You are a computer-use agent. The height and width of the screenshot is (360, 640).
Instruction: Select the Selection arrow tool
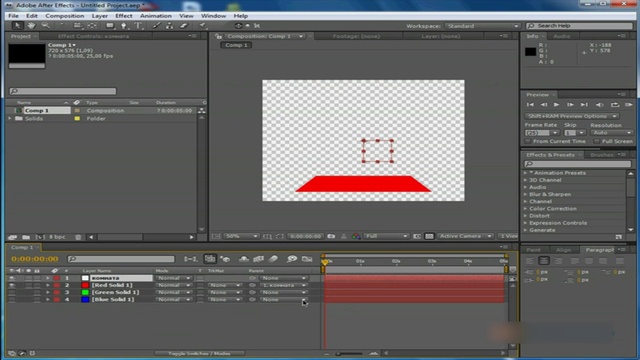click(x=17, y=26)
